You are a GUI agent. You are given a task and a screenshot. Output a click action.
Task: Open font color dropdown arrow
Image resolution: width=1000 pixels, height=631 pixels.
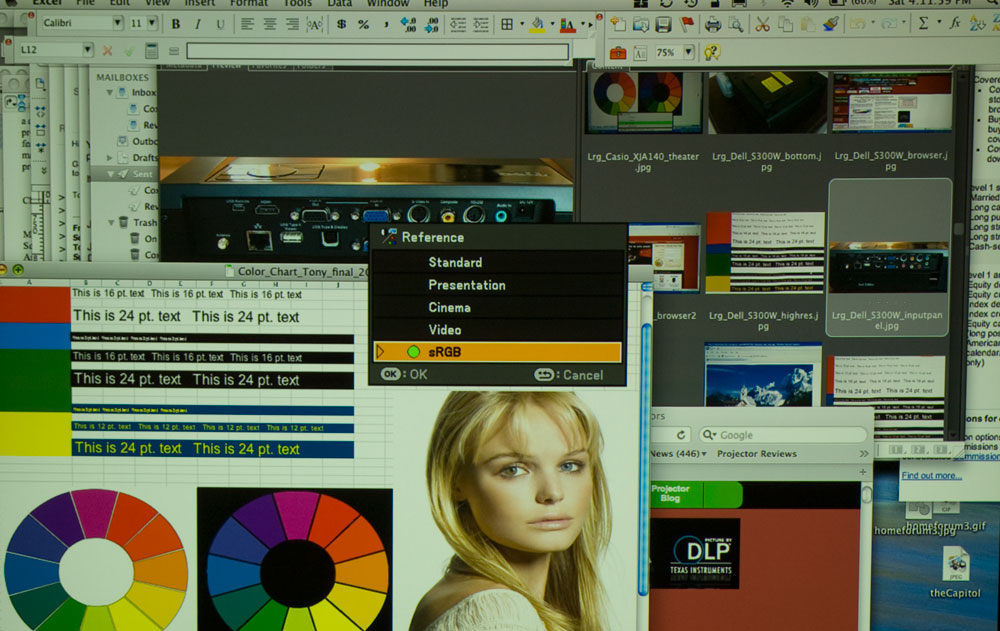582,24
